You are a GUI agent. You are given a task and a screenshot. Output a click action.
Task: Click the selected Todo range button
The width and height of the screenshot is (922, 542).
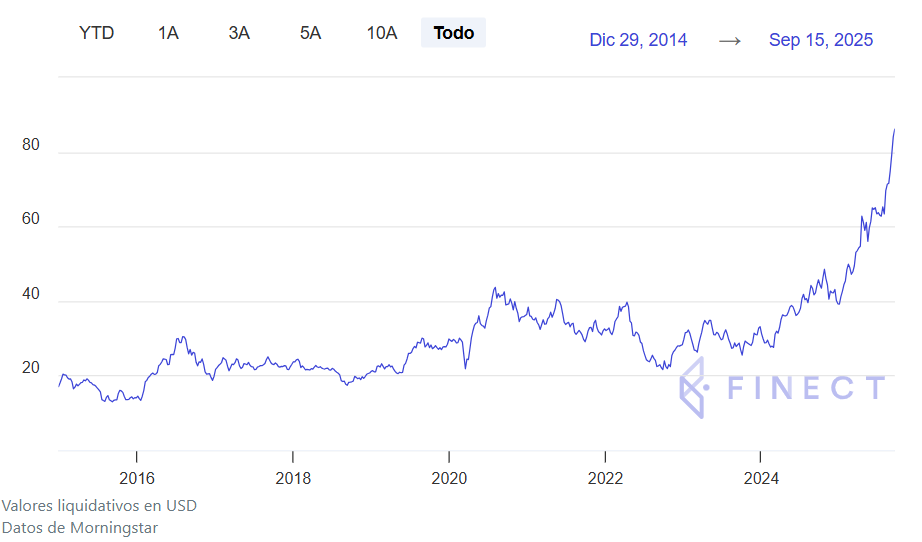coord(454,33)
